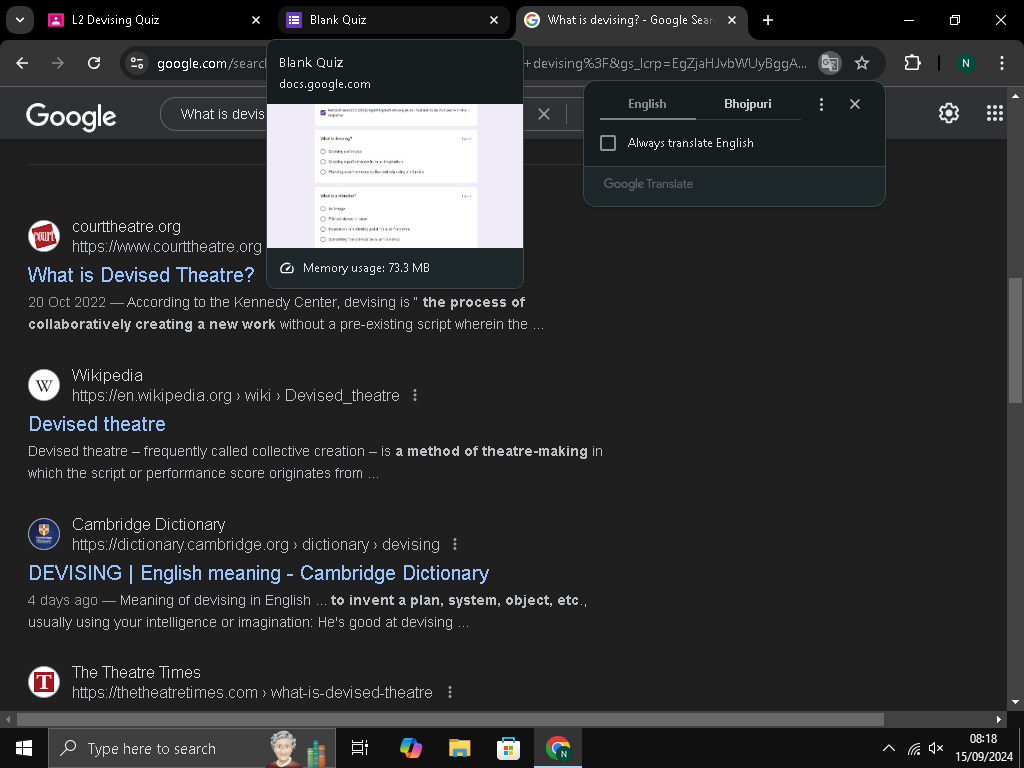Bookmark this page with the star icon

coord(862,63)
